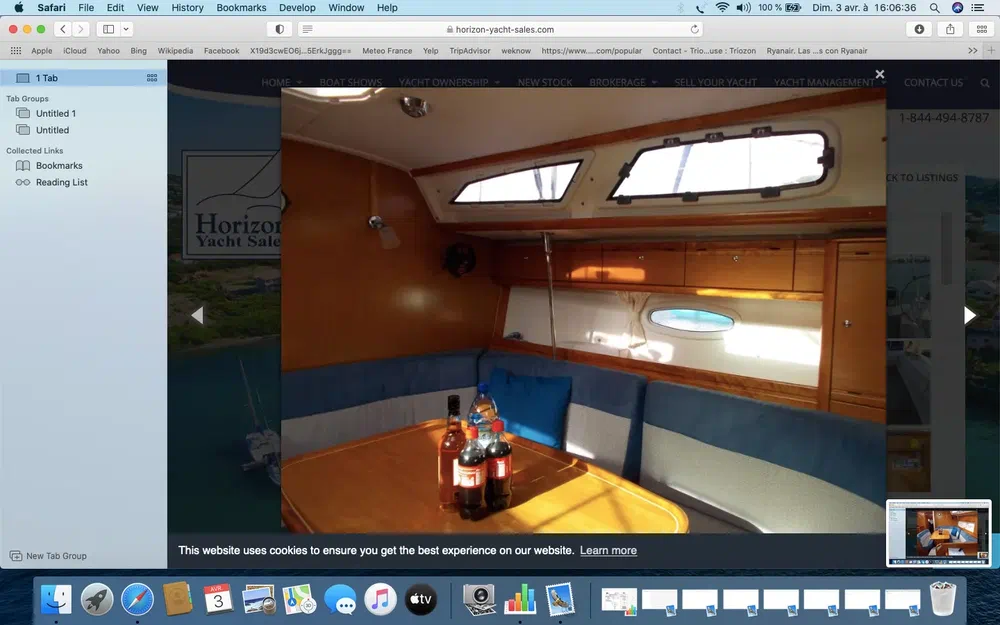This screenshot has width=1000, height=625.
Task: Open Reading List in sidebar
Action: [61, 183]
